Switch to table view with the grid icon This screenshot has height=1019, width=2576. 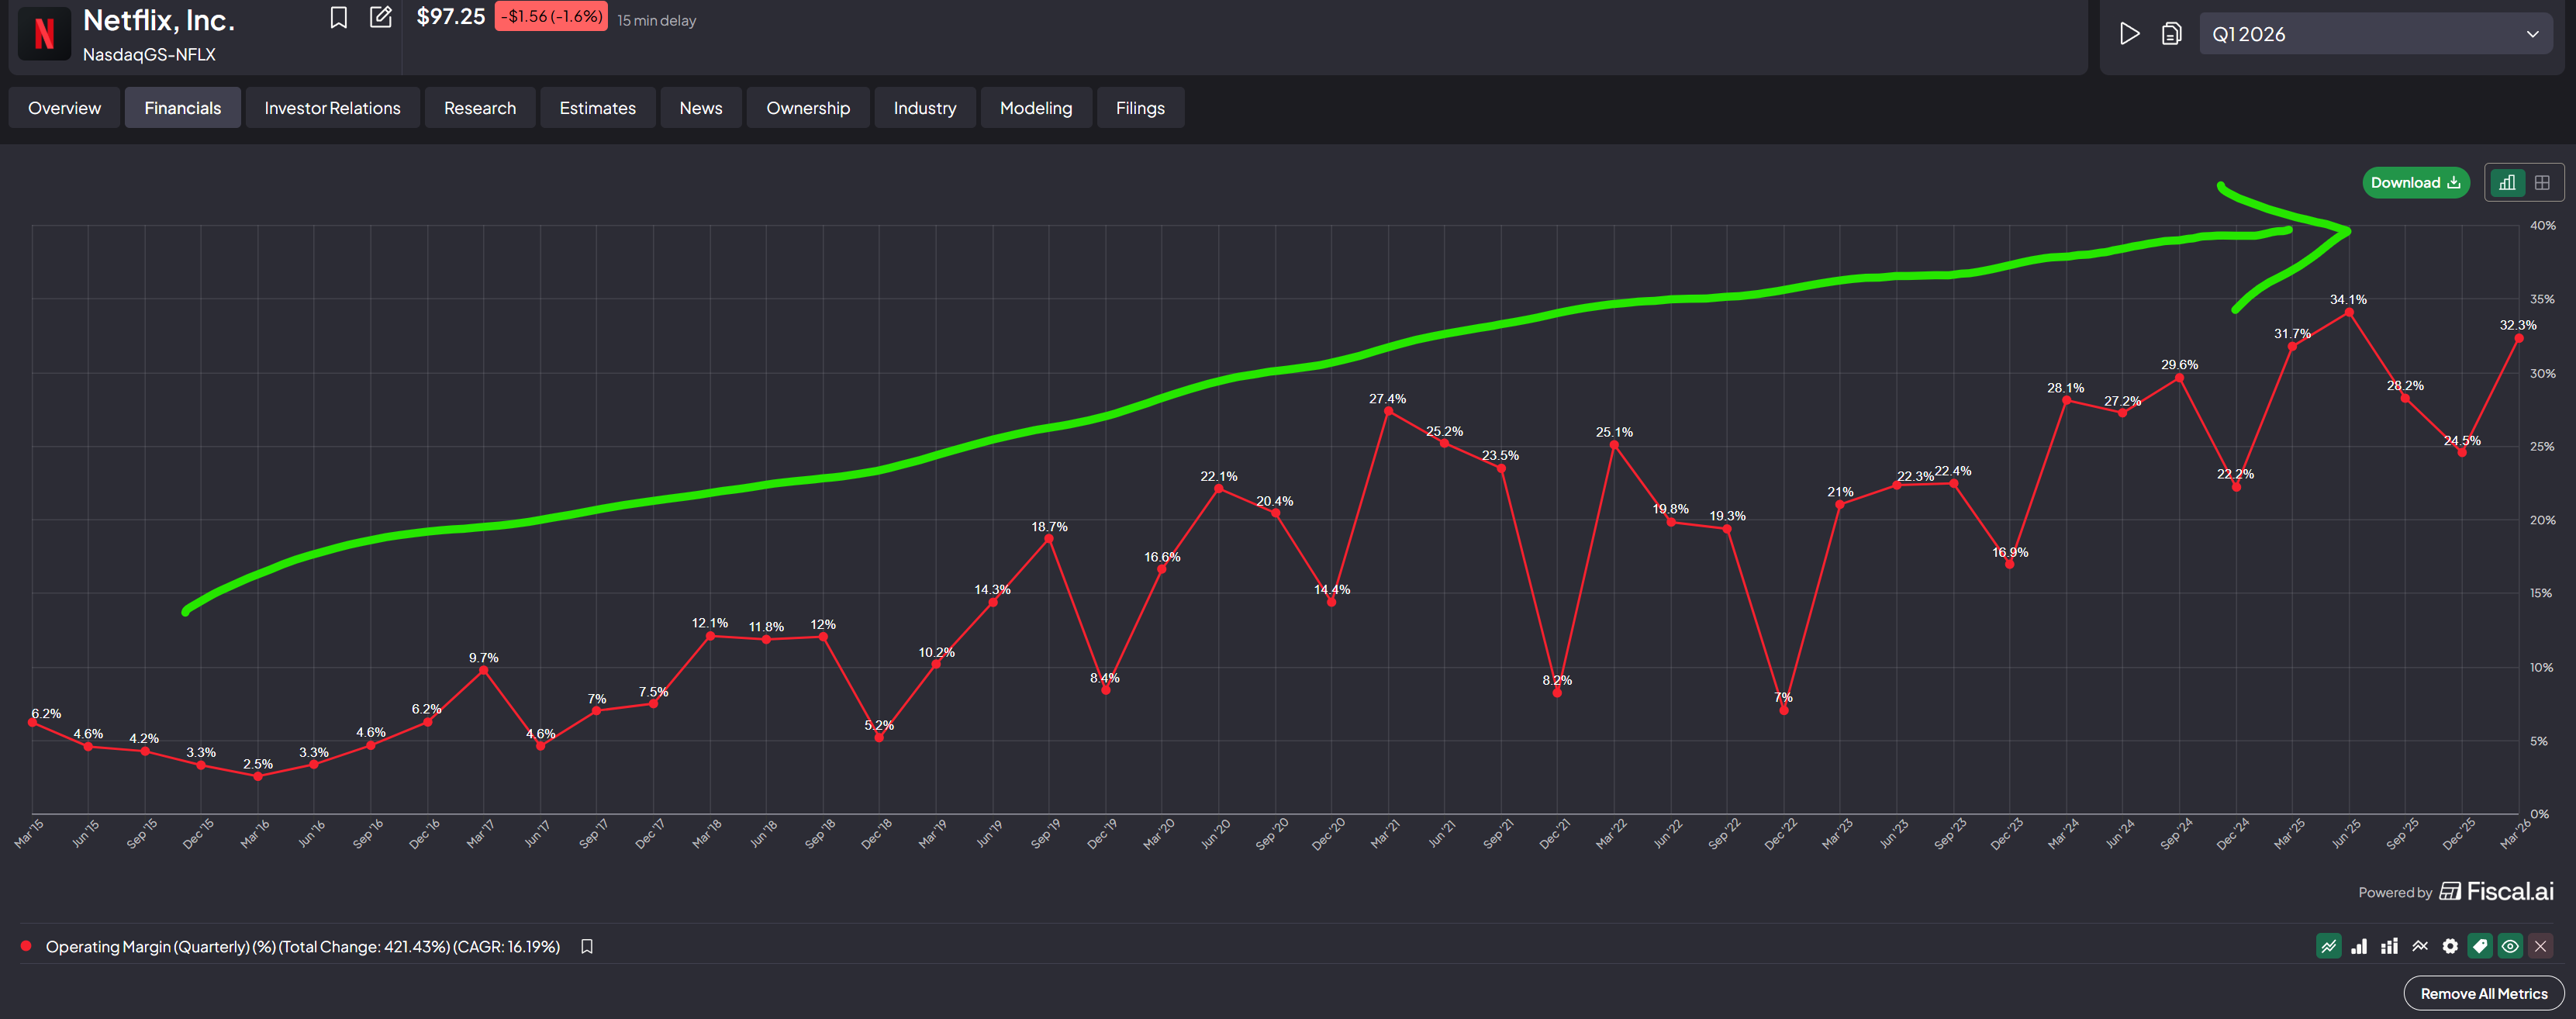click(x=2542, y=183)
